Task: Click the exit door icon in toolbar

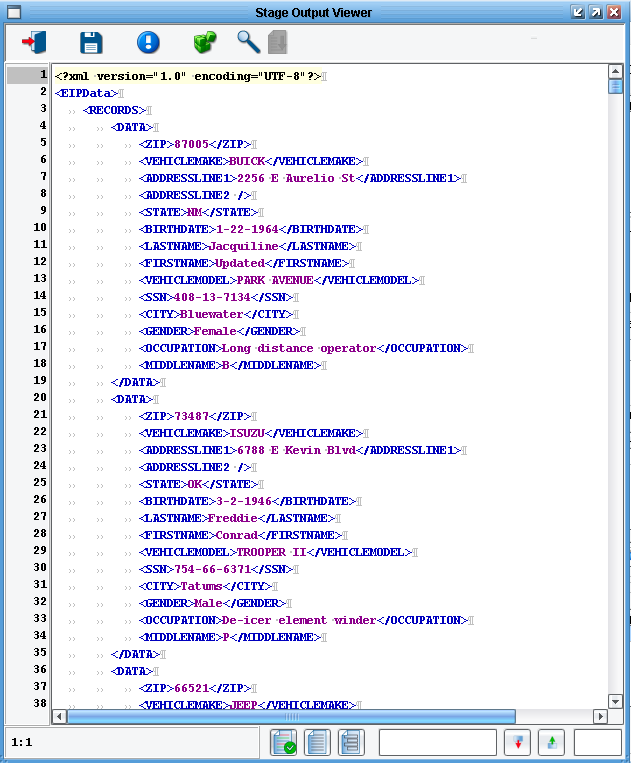Action: tap(33, 42)
